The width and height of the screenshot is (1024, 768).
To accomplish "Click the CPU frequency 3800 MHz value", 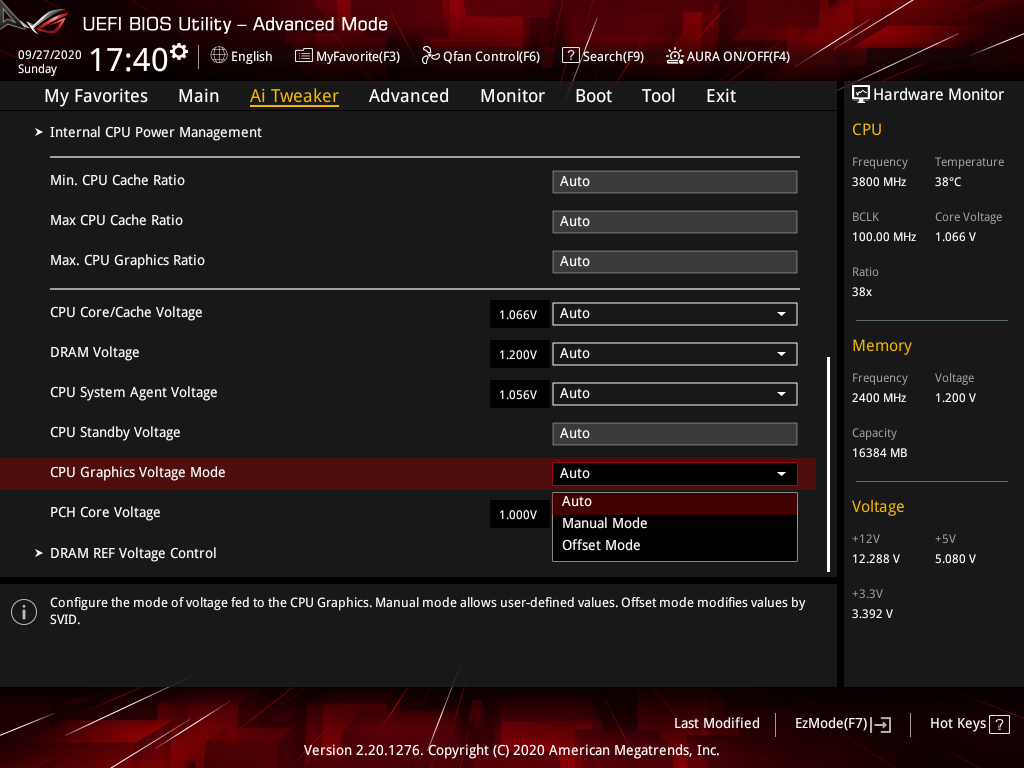I will [x=879, y=182].
